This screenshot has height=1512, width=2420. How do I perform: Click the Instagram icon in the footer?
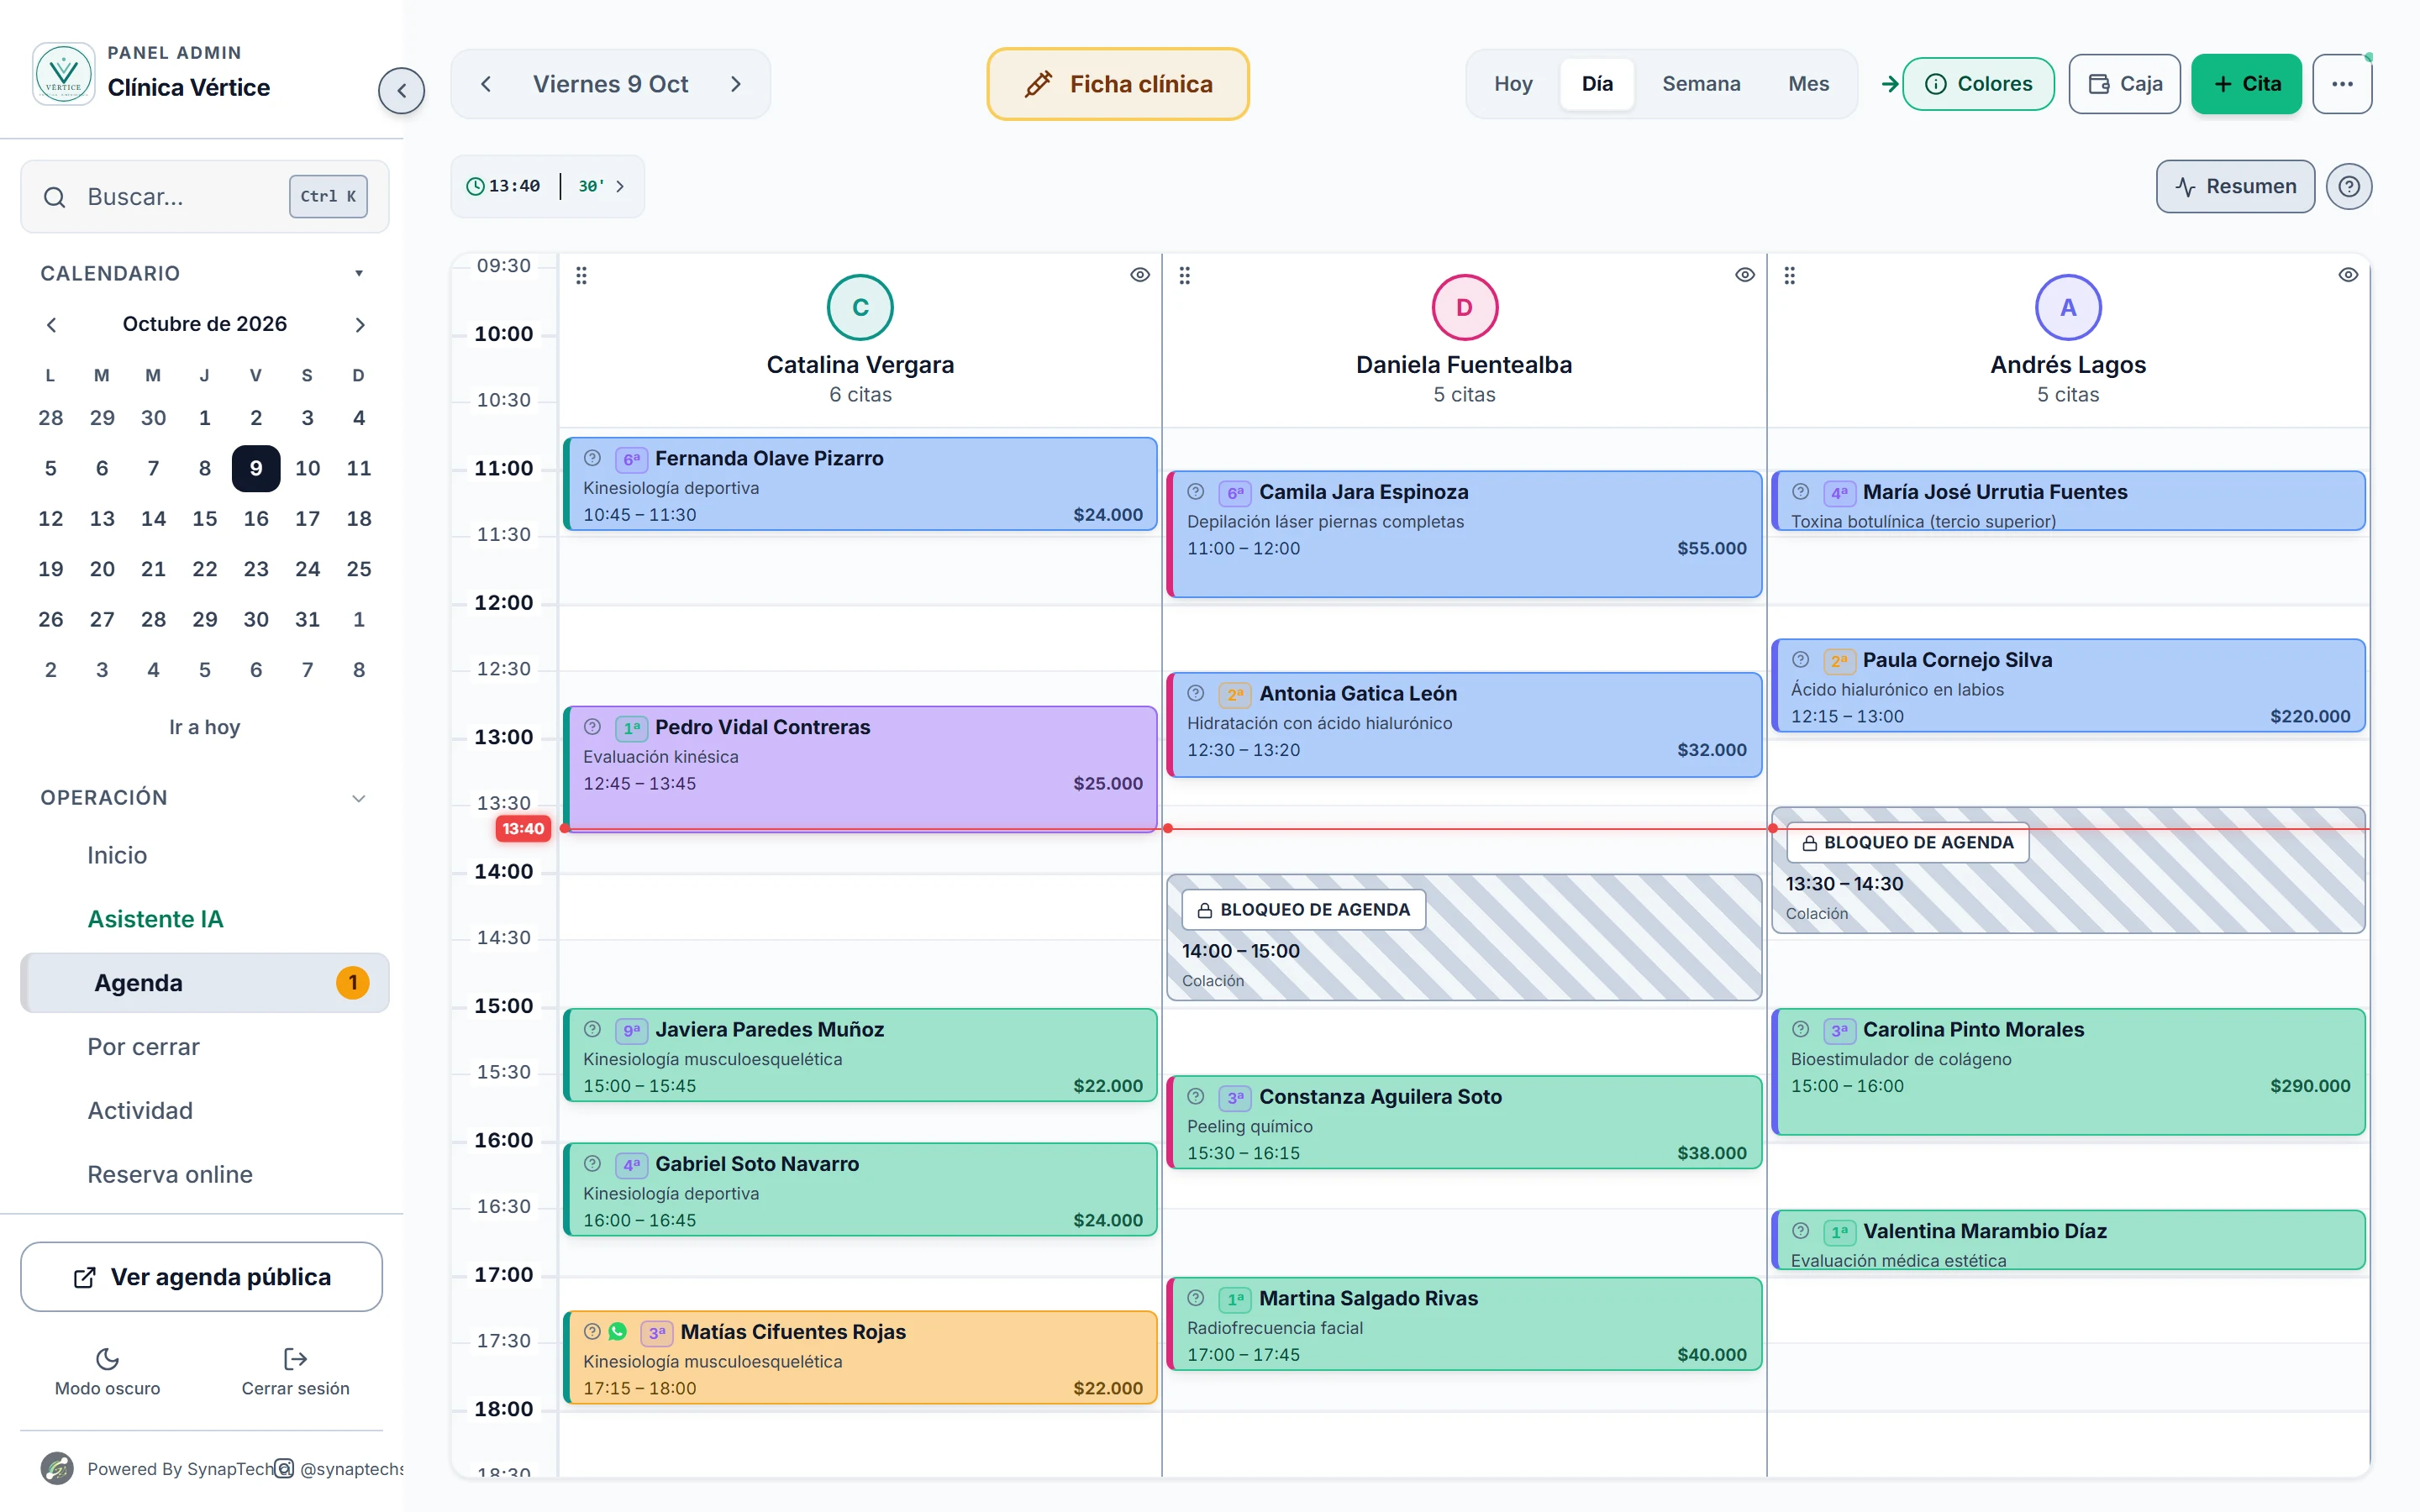284,1468
